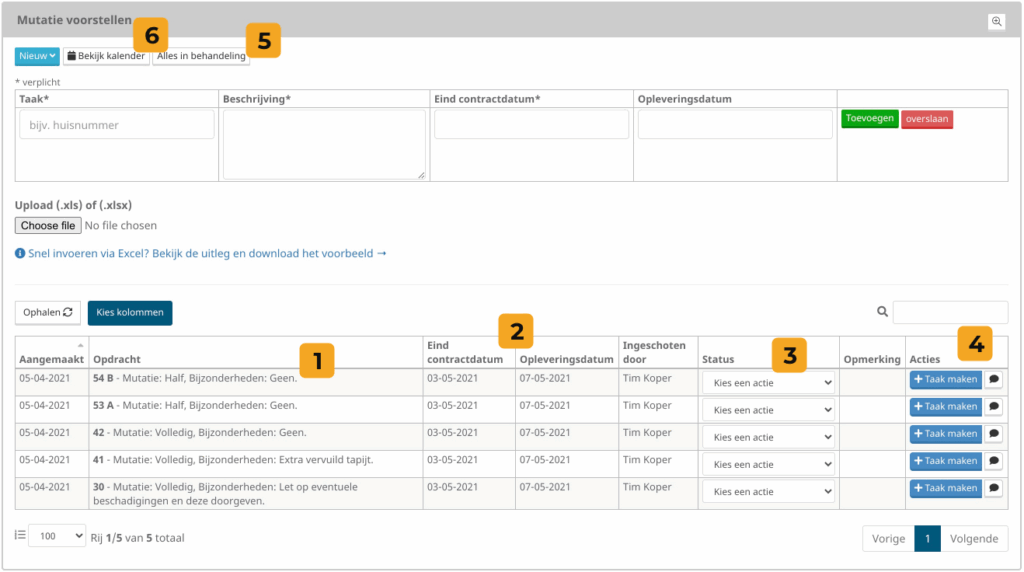Open rows-per-page dropdown showing 100
This screenshot has height=572, width=1024.
pyautogui.click(x=57, y=537)
